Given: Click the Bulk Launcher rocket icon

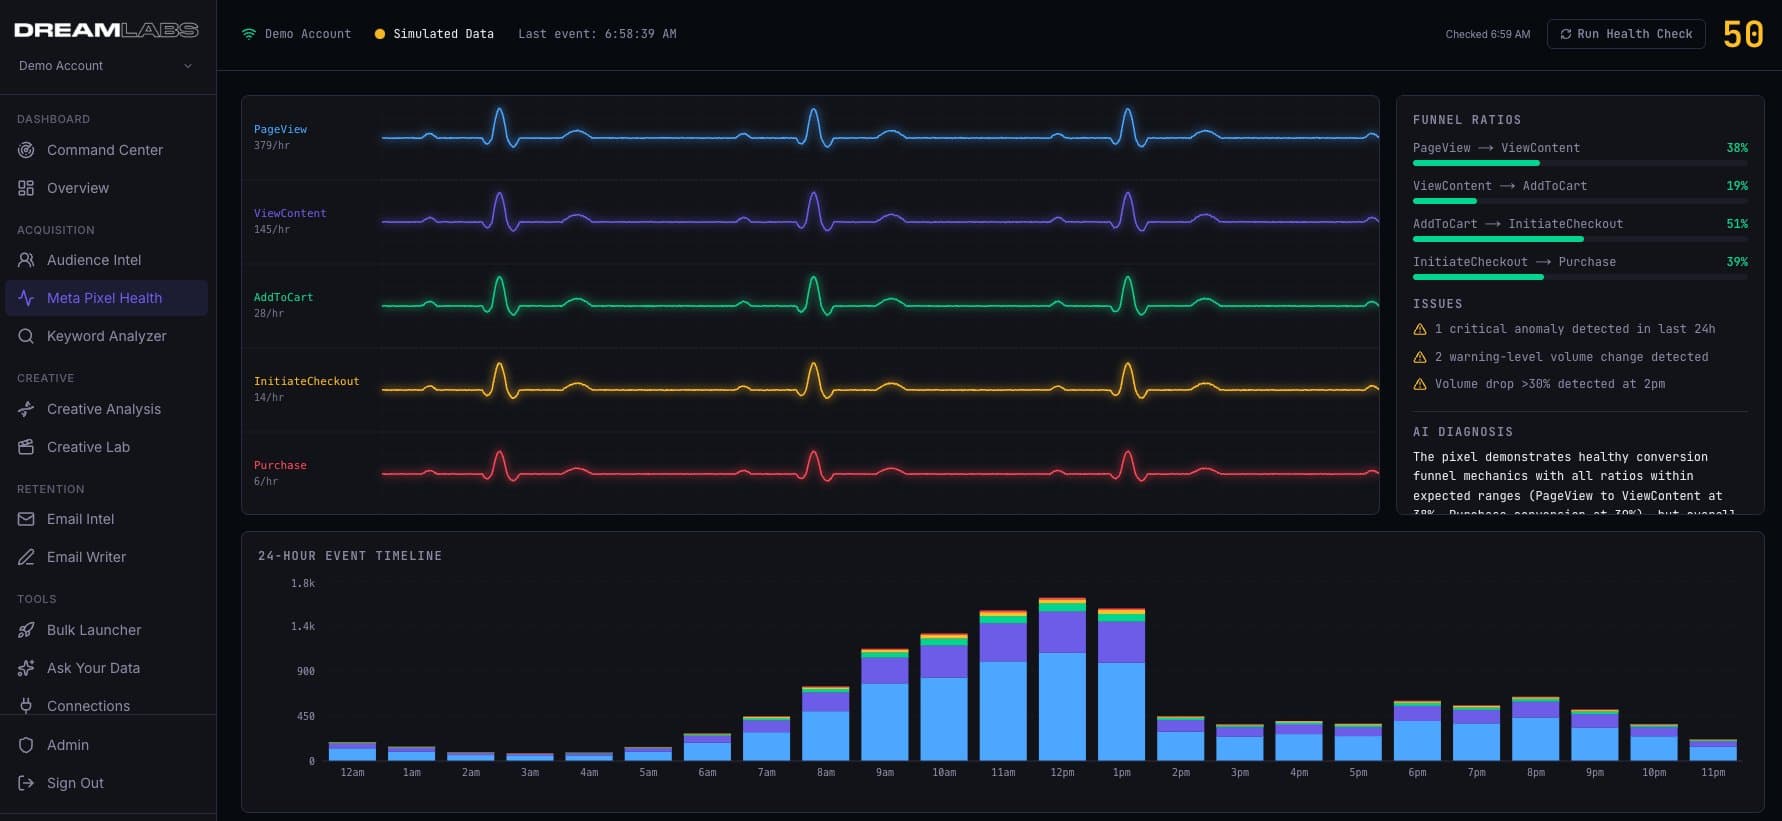Looking at the screenshot, I should 26,630.
